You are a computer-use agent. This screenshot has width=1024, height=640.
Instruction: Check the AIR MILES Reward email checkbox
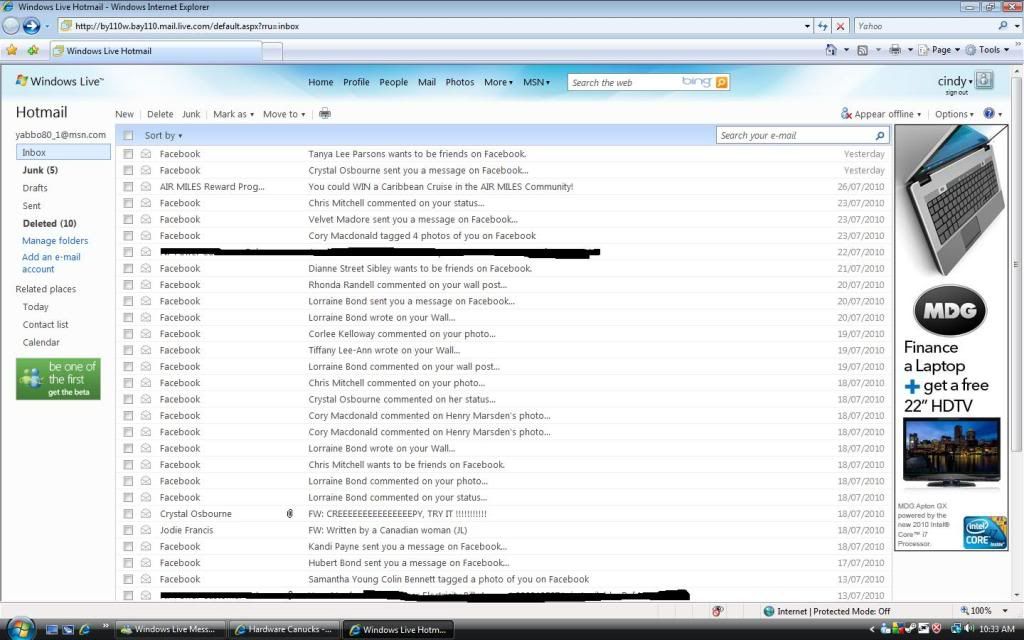click(x=128, y=187)
